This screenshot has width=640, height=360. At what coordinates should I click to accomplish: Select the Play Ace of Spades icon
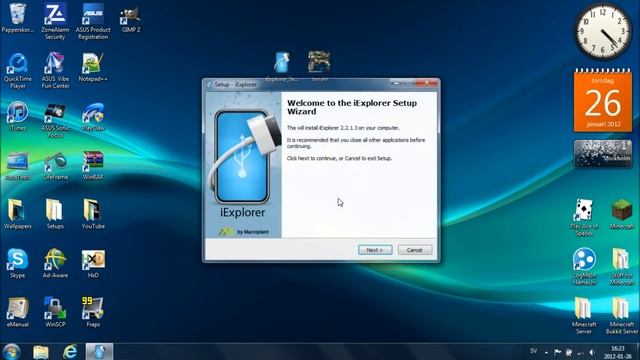click(584, 218)
